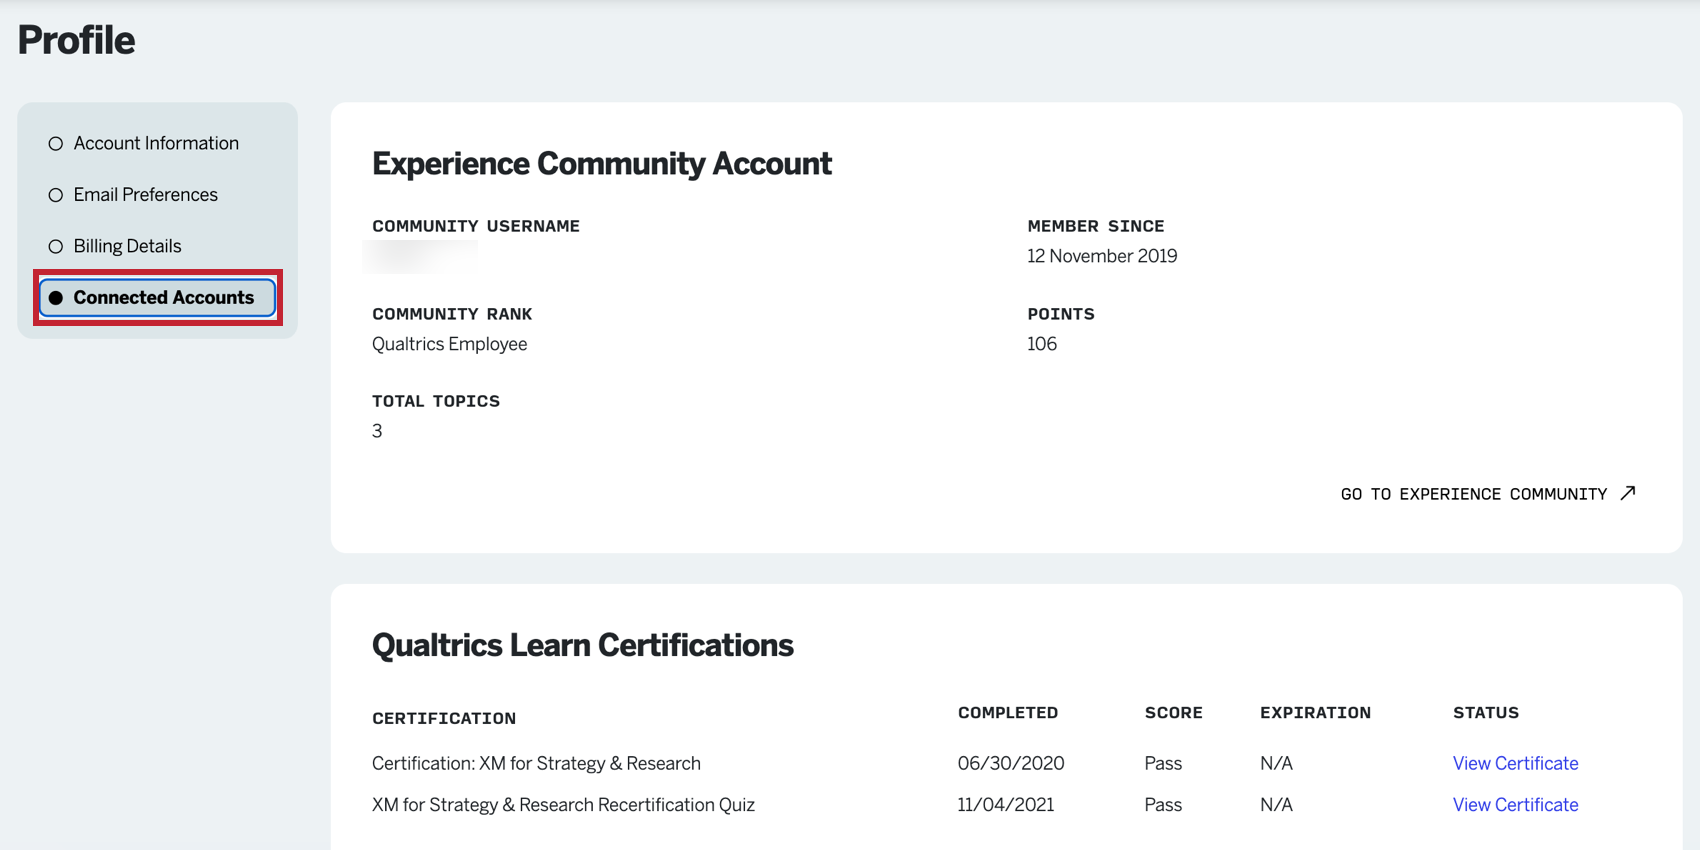
Task: Click the POINTS label
Action: pyautogui.click(x=1061, y=314)
